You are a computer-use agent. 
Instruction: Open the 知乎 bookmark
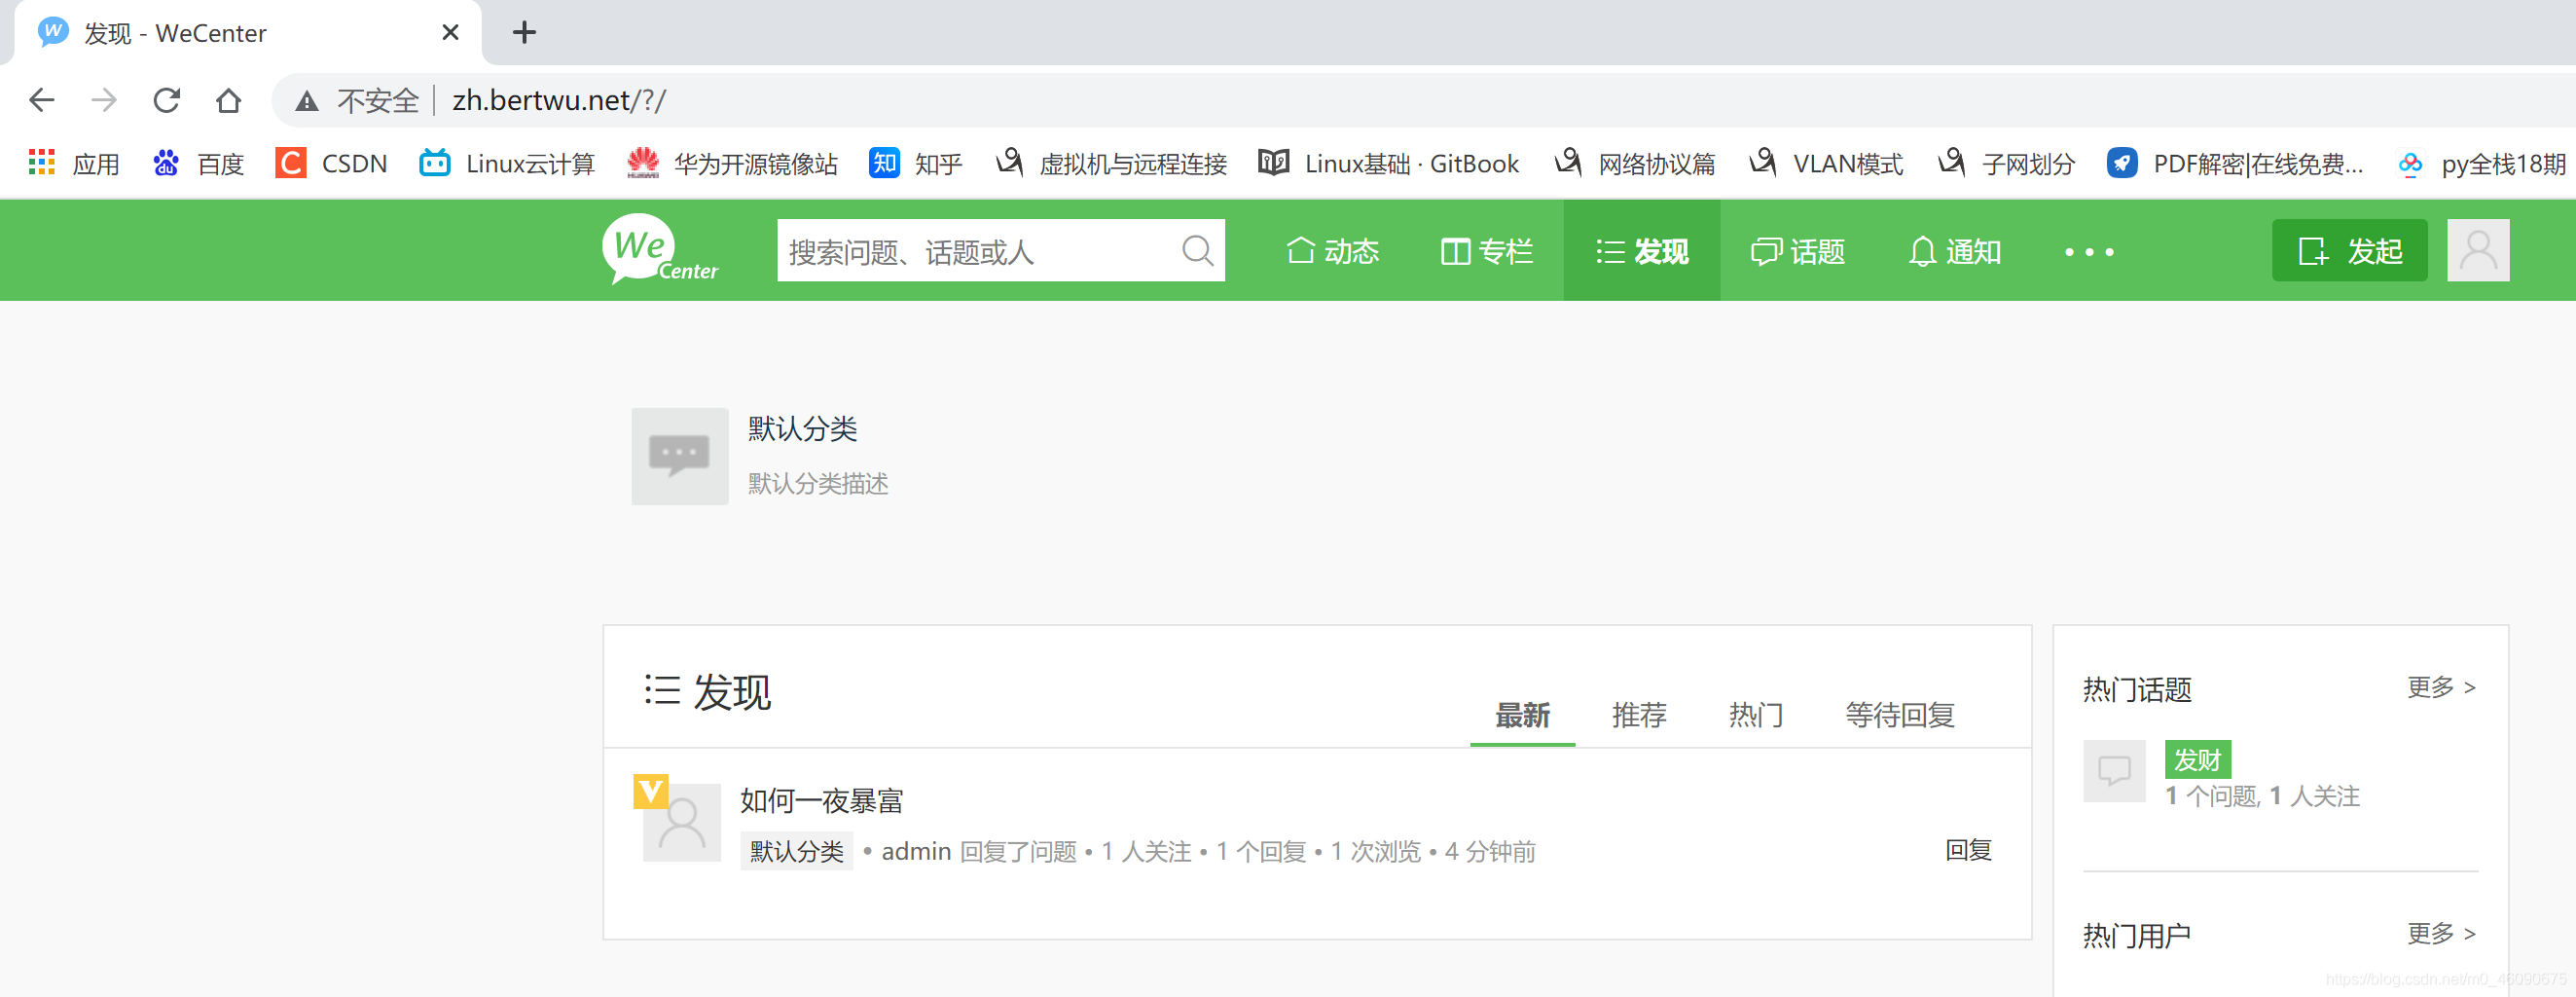coord(915,163)
